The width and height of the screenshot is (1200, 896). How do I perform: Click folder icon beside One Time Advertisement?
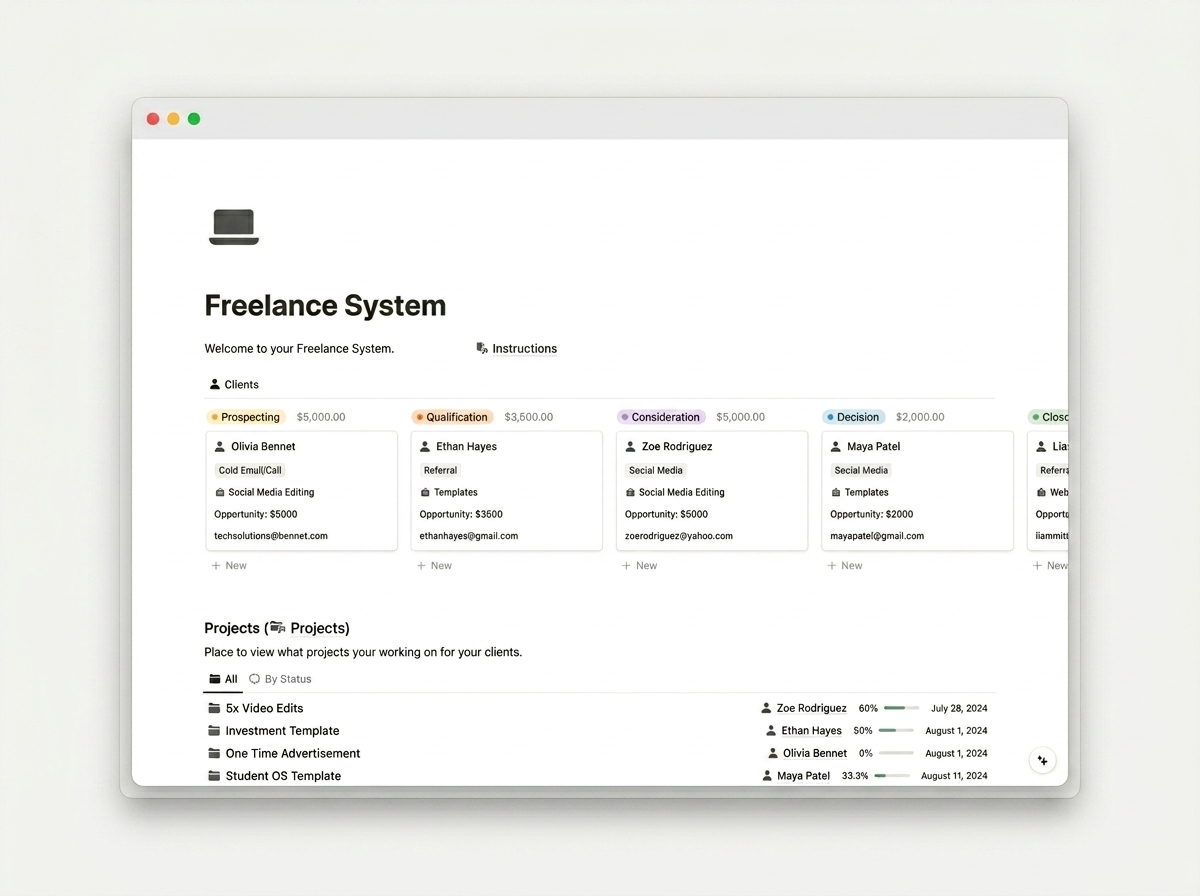tap(214, 754)
